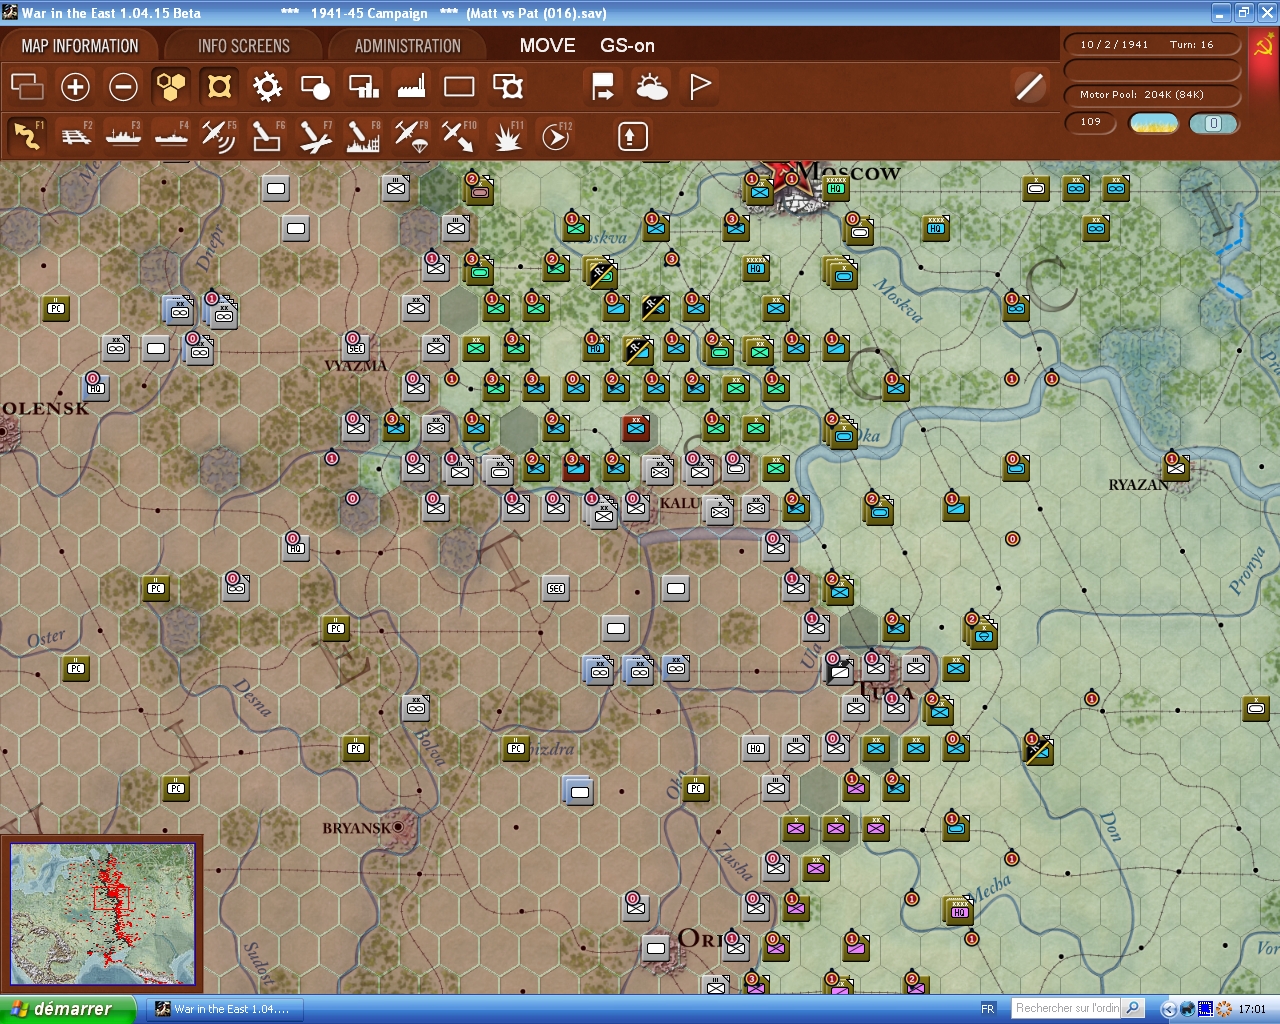This screenshot has width=1280, height=1024.
Task: Switch to the INFO SCREENS tab
Action: (x=244, y=46)
